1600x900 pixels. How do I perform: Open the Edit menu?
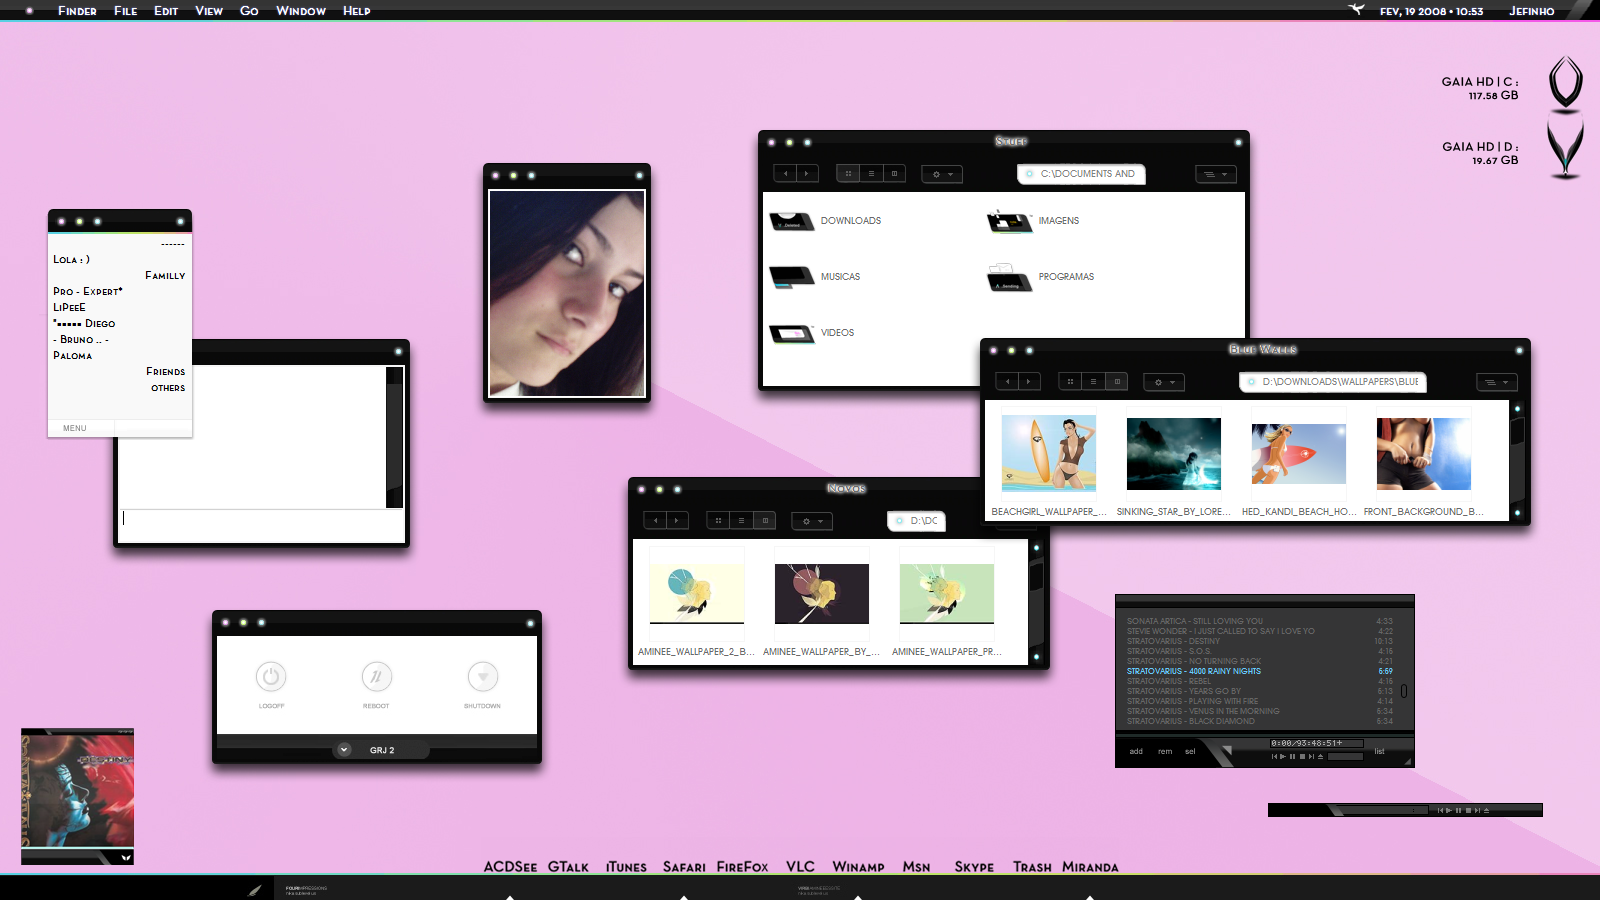coord(166,11)
